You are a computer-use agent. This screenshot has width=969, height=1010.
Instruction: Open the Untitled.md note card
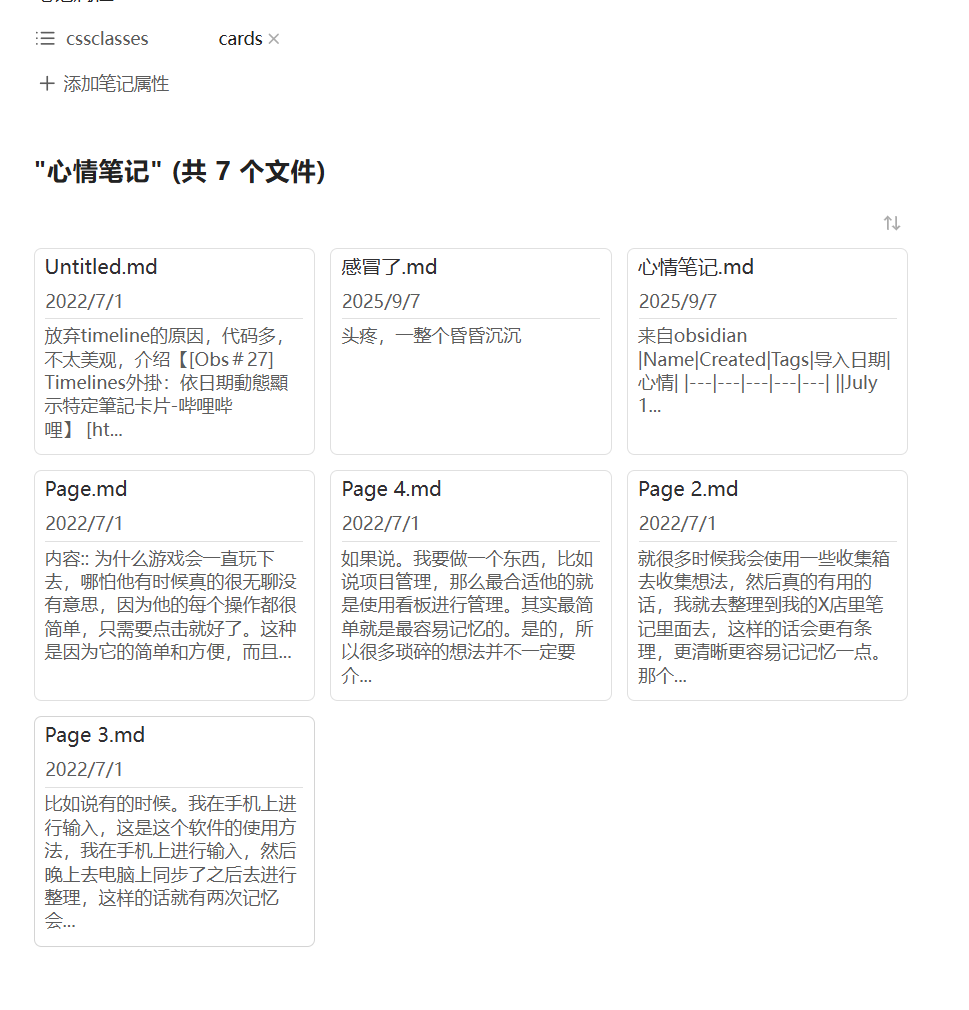pos(101,267)
